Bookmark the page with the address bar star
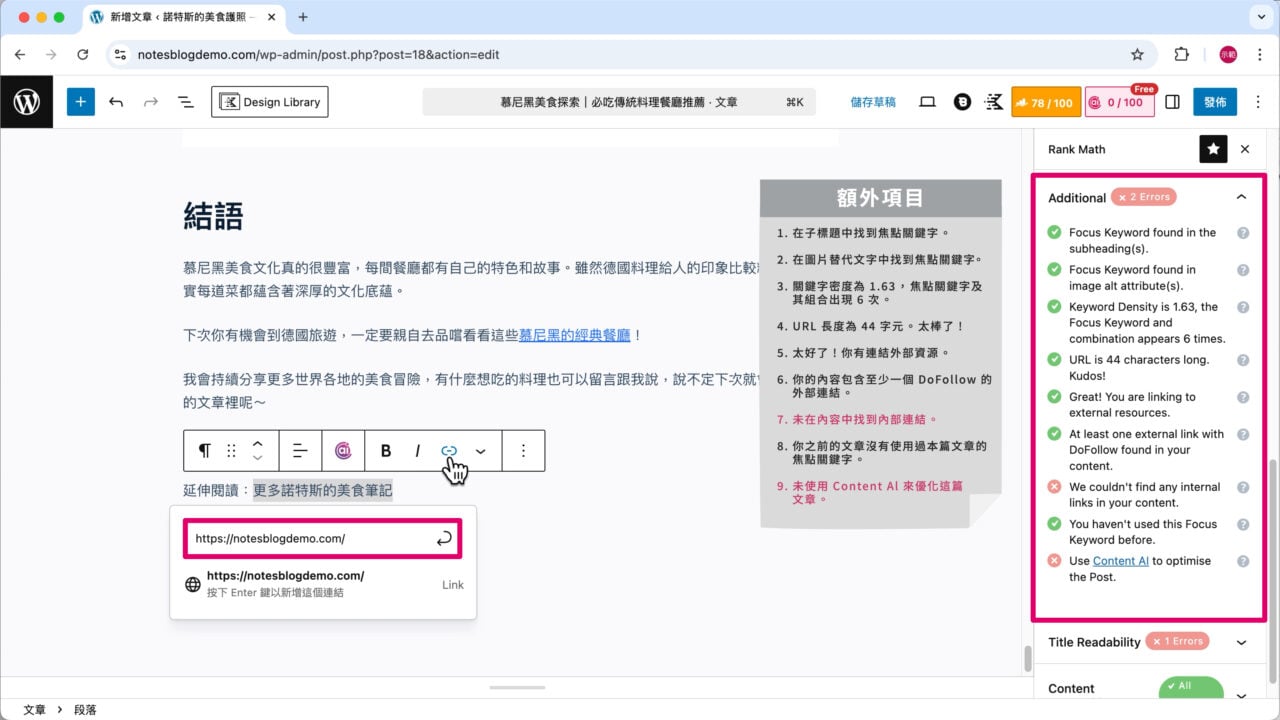This screenshot has height=720, width=1280. click(x=1137, y=55)
